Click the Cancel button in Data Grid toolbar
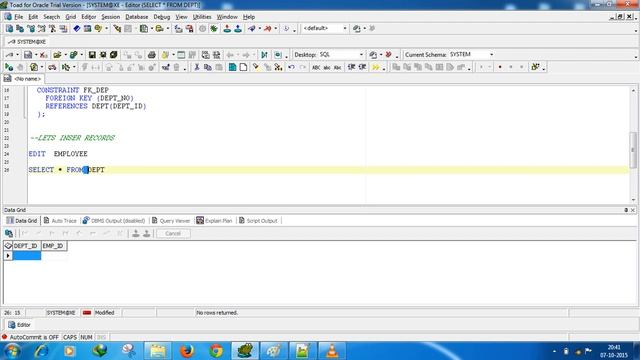 tap(173, 233)
